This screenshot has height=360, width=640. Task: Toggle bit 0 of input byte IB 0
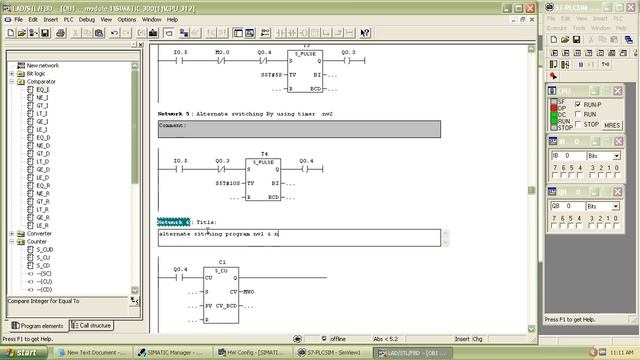[x=617, y=175]
